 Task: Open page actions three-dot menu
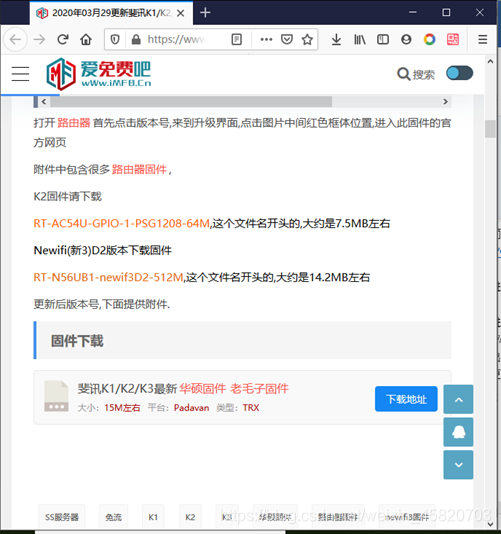point(266,40)
